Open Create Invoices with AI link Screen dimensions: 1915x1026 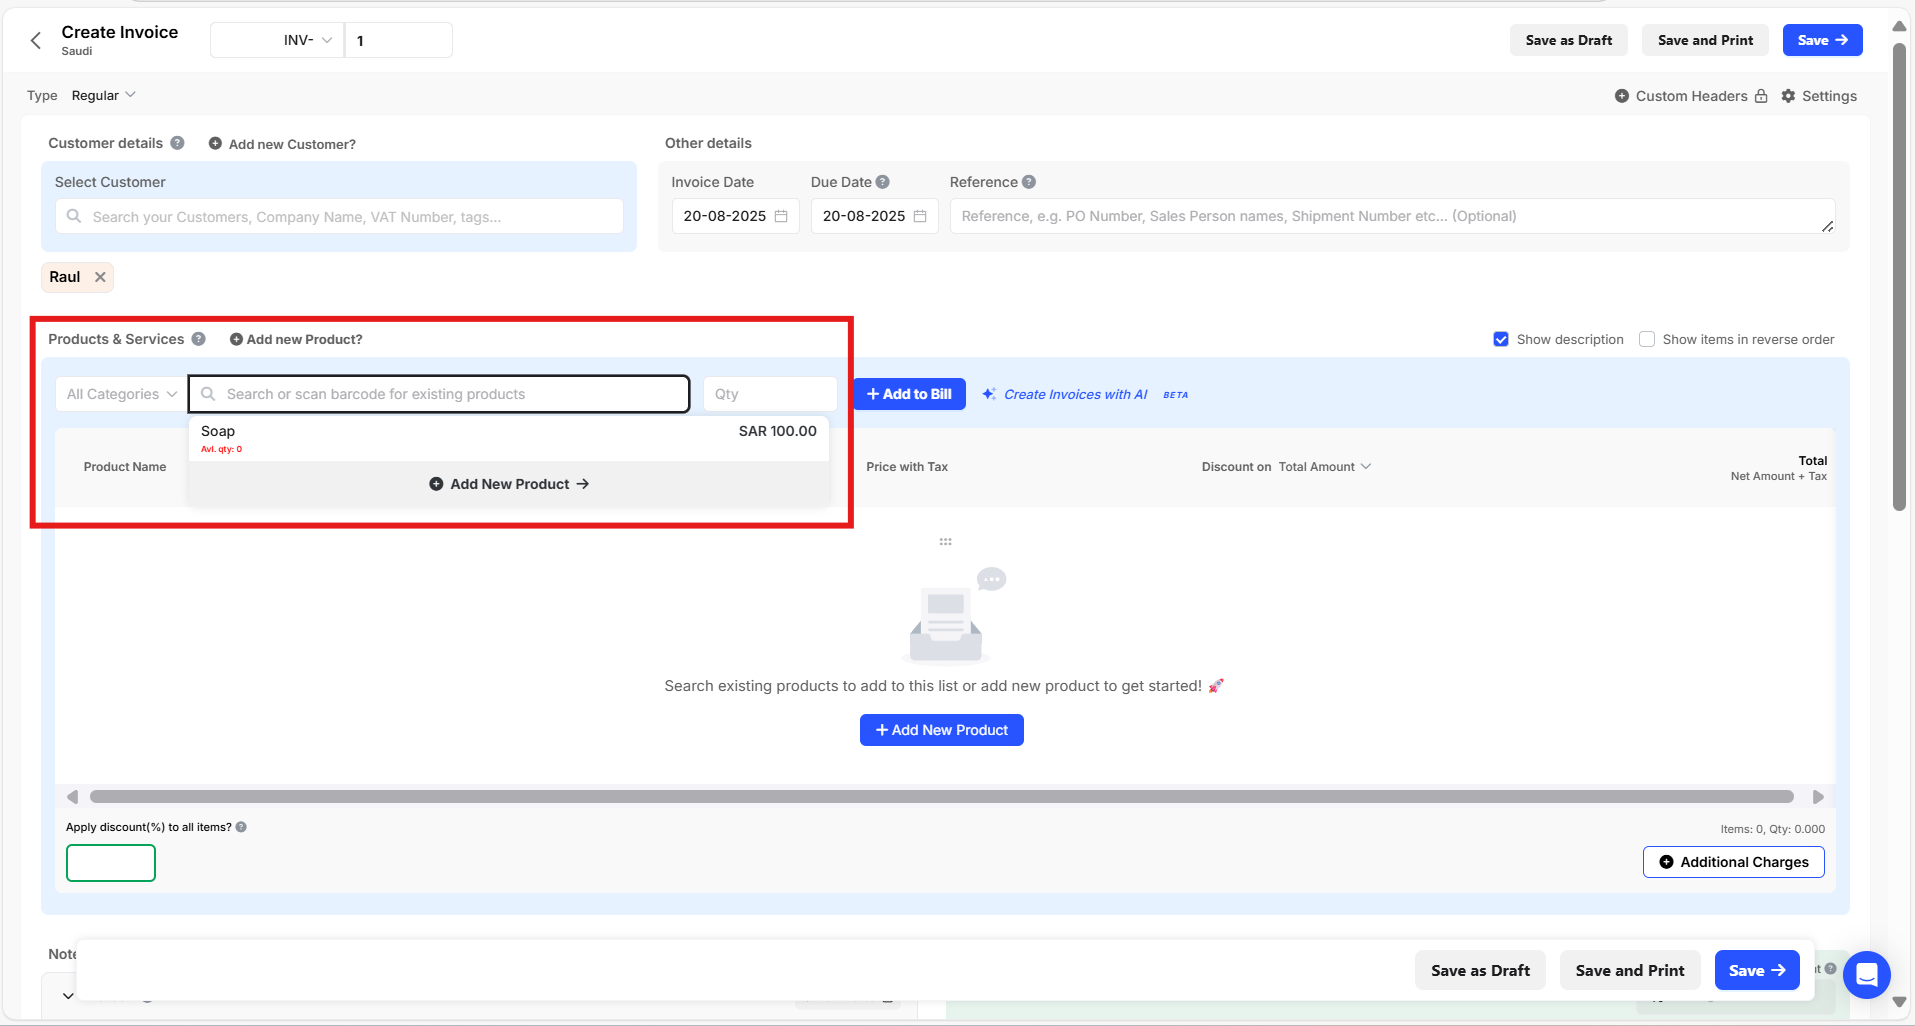[1075, 394]
